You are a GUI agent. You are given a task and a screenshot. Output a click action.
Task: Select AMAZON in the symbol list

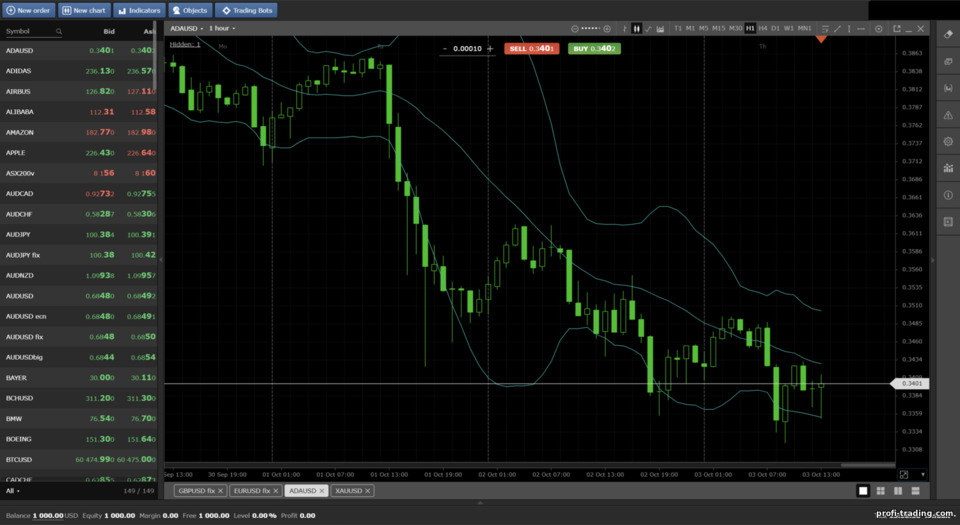pyautogui.click(x=78, y=132)
